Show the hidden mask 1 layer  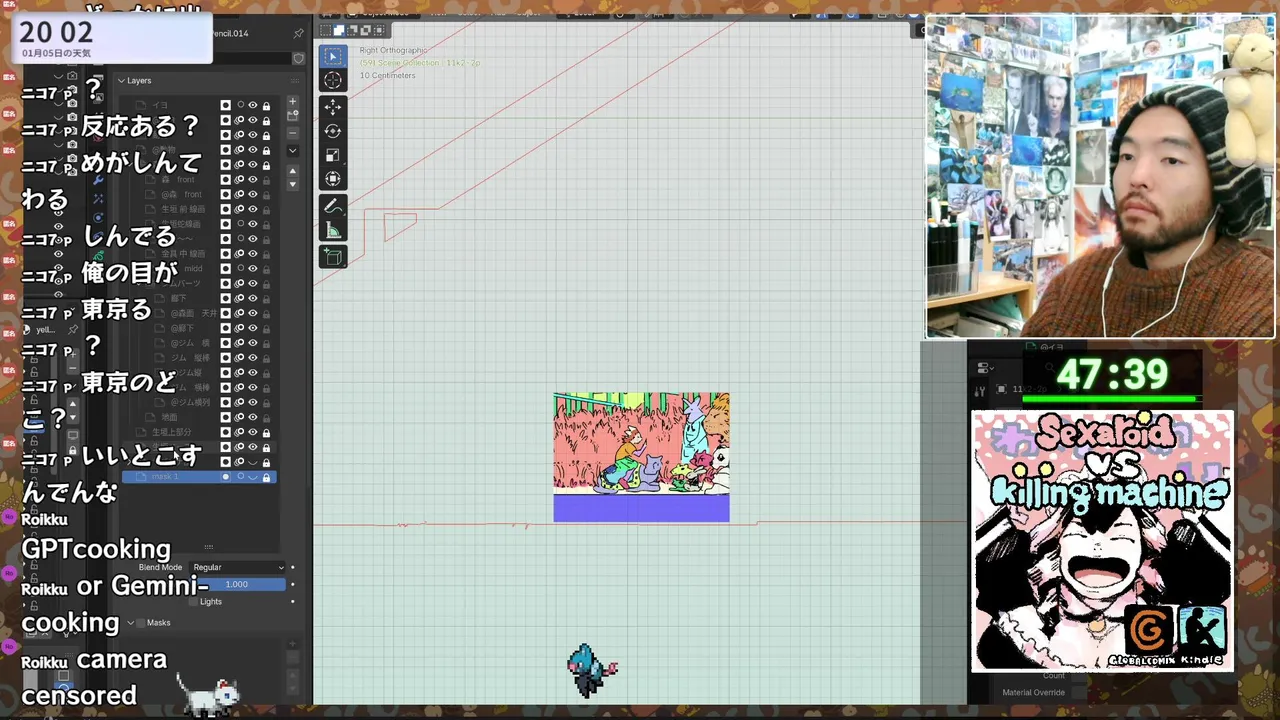point(253,477)
